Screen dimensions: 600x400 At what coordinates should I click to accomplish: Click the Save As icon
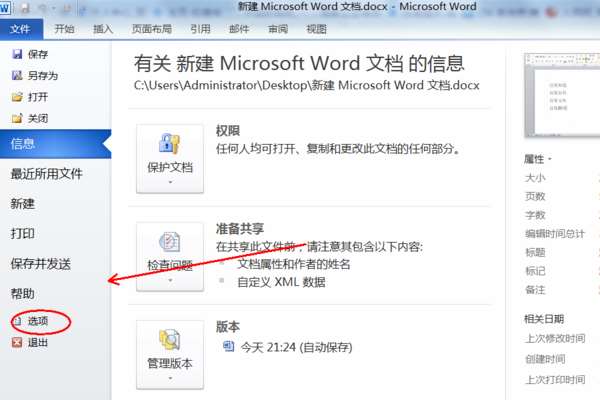[x=17, y=75]
